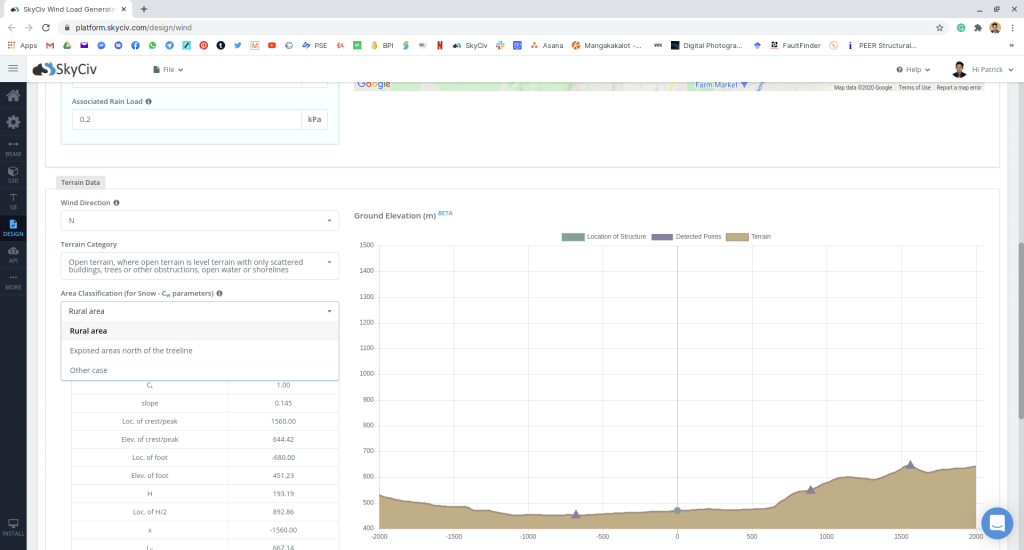Toggle the Terrain legend series
This screenshot has width=1024, height=550.
point(748,236)
